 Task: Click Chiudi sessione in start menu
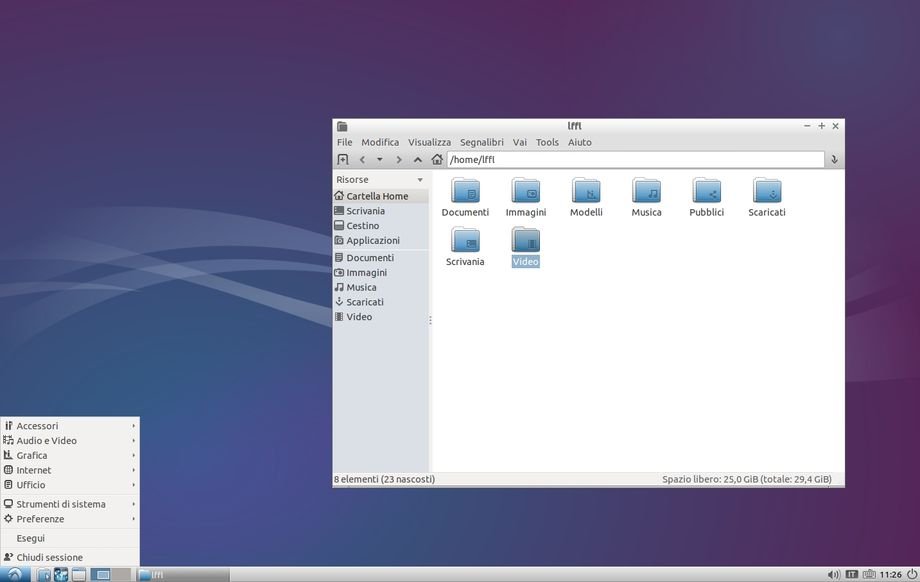[x=49, y=557]
